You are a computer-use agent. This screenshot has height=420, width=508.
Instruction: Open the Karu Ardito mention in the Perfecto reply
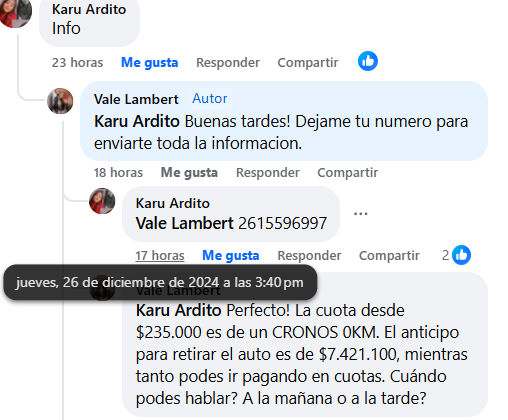click(178, 310)
